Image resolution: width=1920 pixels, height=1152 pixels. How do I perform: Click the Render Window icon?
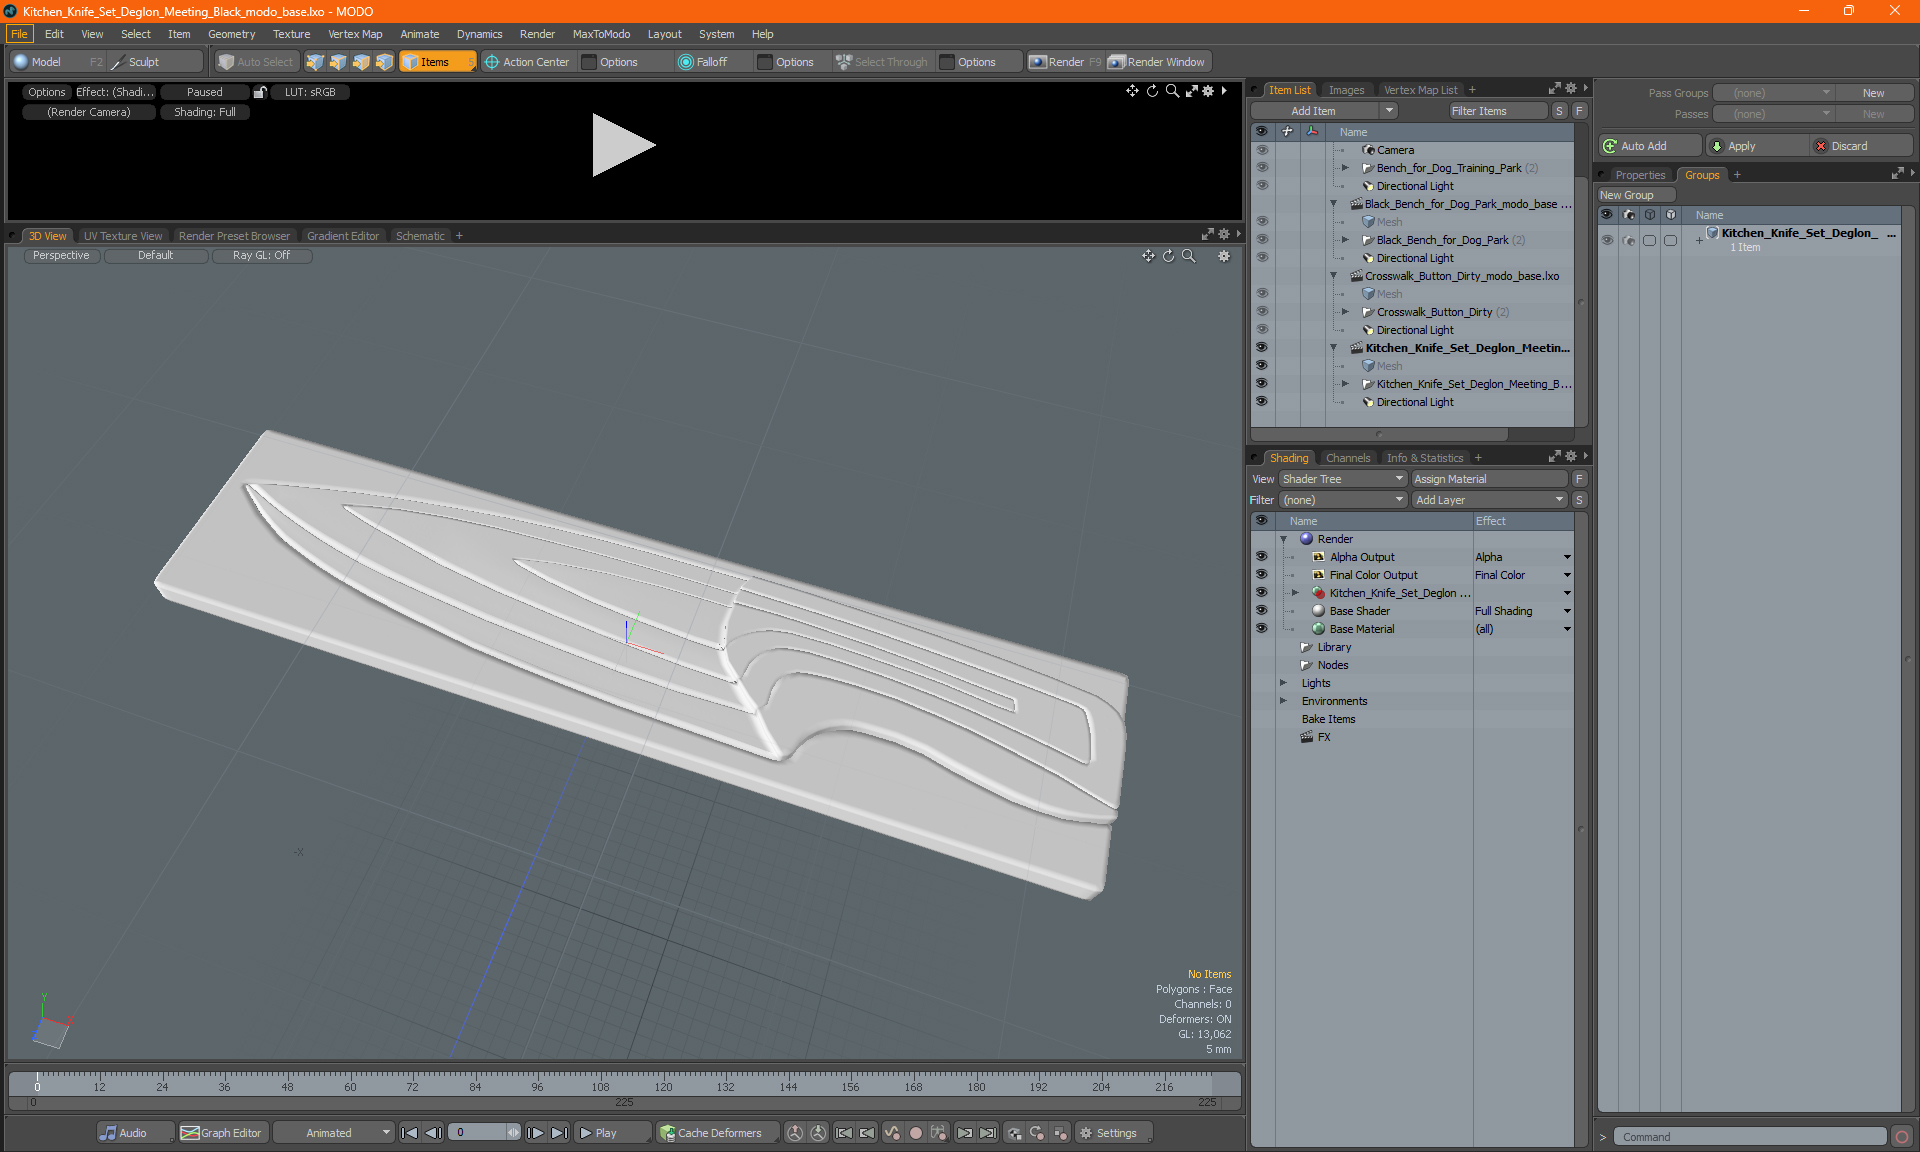pos(1117,62)
